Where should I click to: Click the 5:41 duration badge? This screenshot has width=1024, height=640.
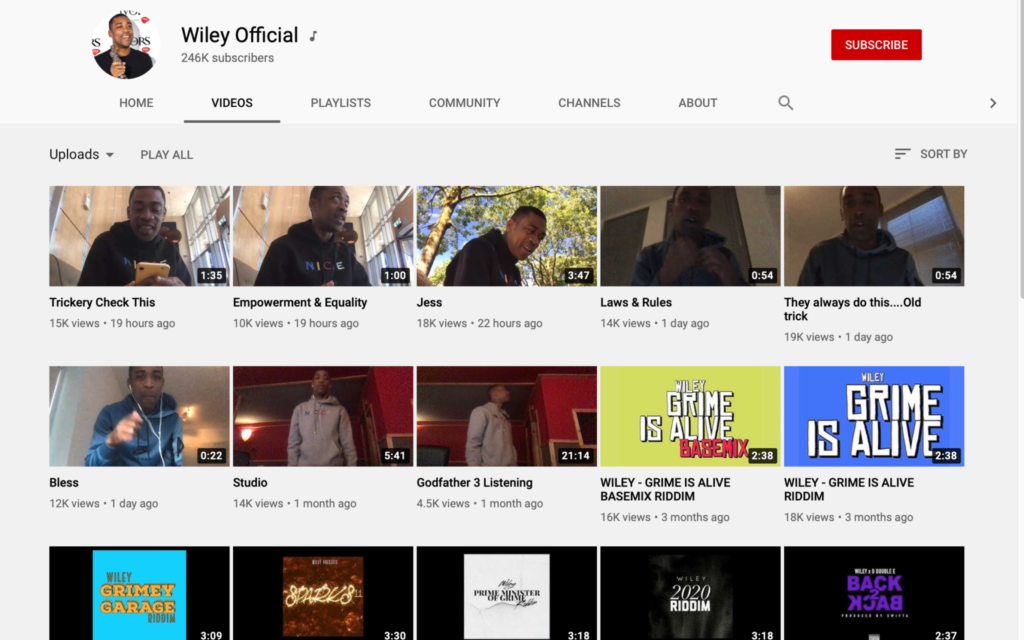(394, 456)
